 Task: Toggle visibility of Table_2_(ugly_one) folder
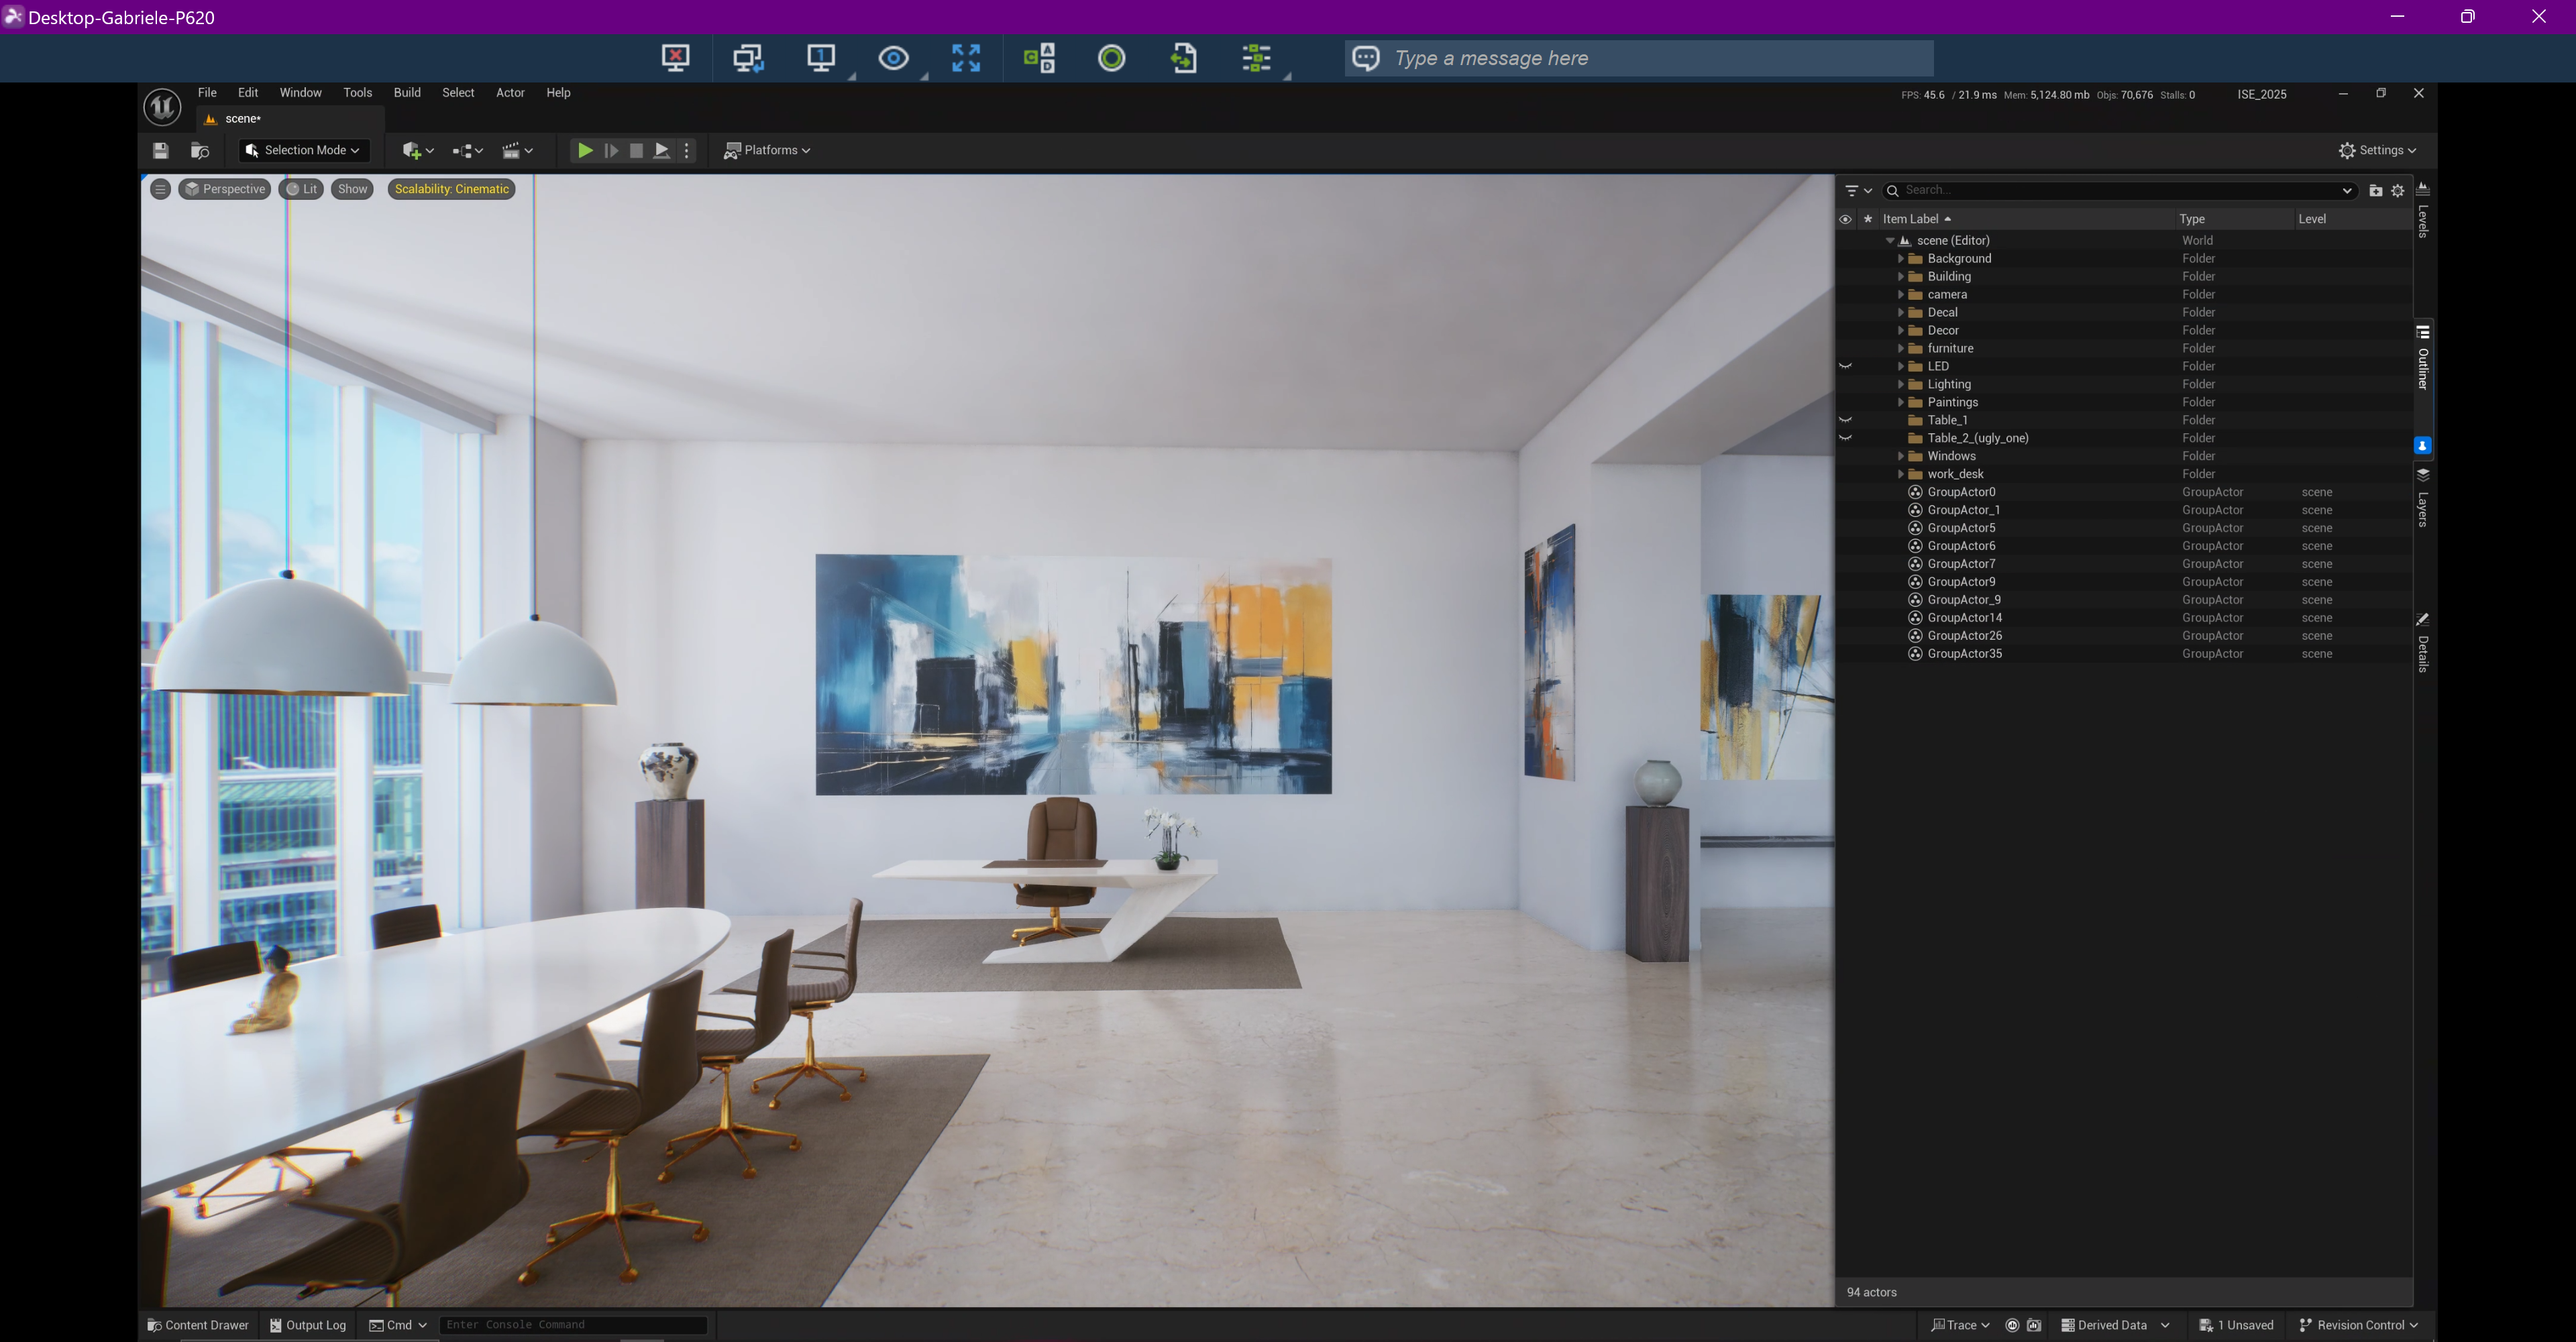pos(1846,438)
